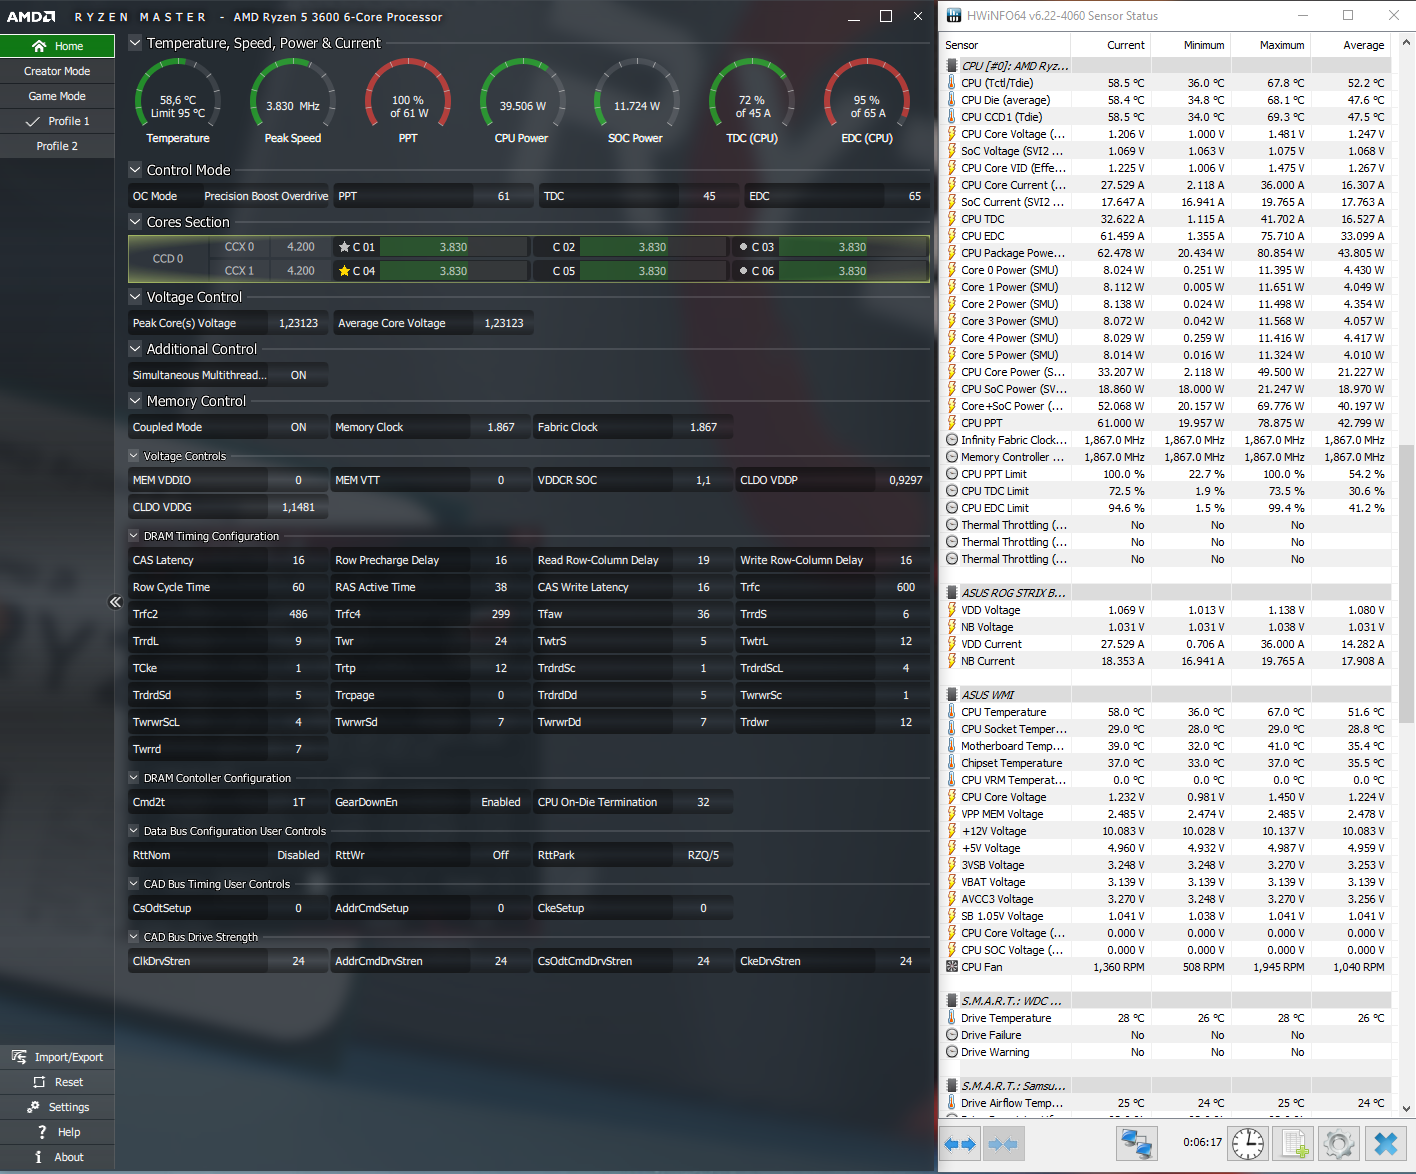Click clock icon beside Infinity Fabric Clock
This screenshot has width=1416, height=1174.
coord(951,440)
